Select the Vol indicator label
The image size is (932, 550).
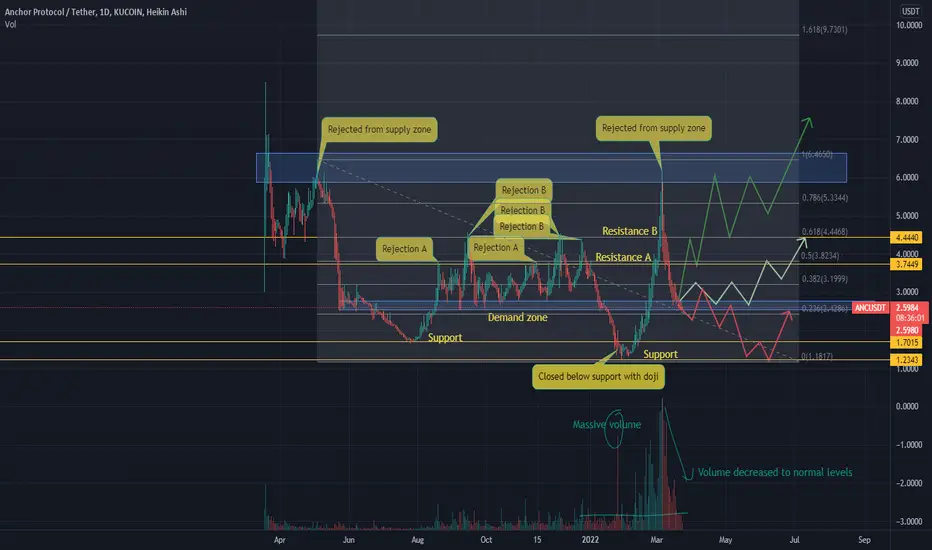pyautogui.click(x=11, y=24)
